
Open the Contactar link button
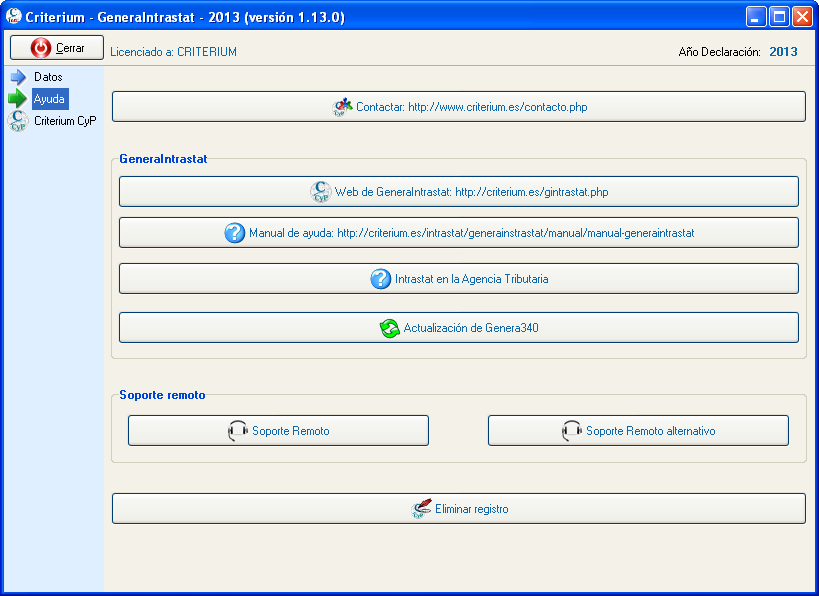tap(459, 107)
